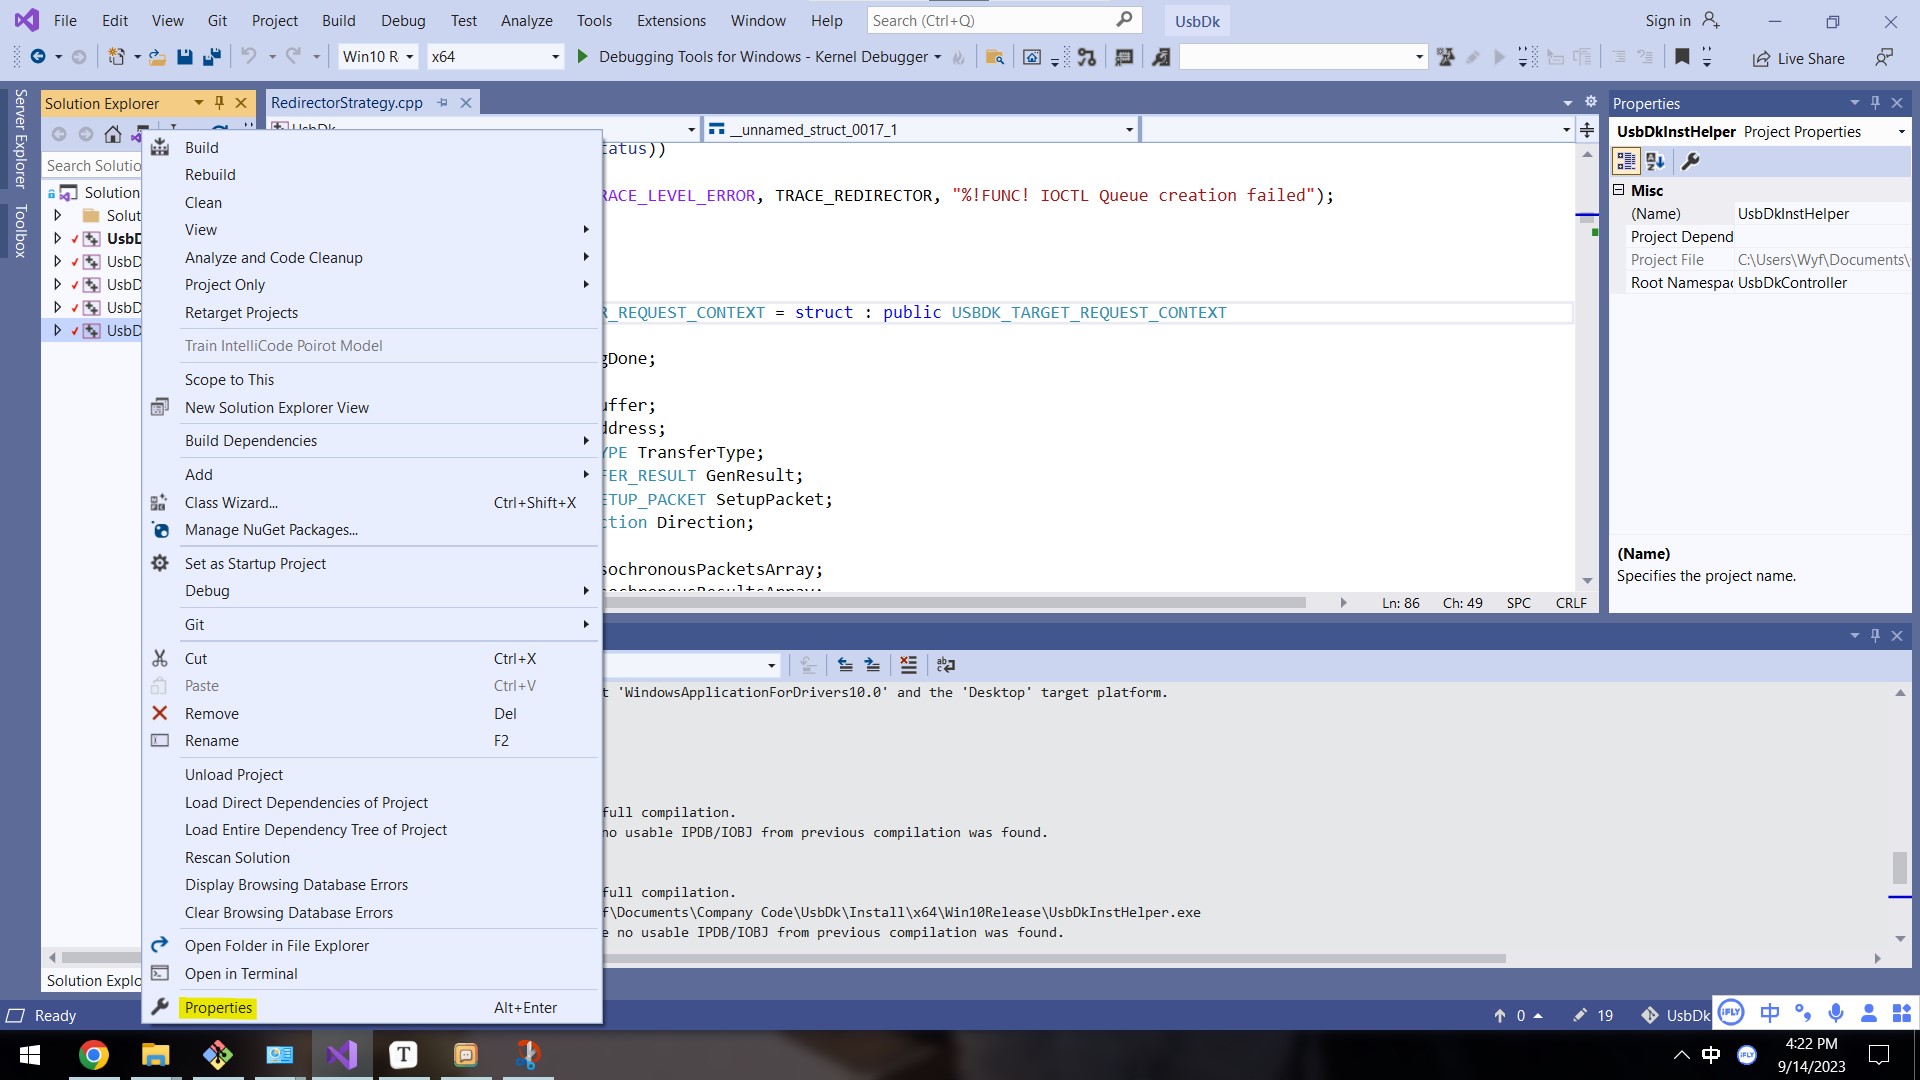Choose Properties from the context menu

(218, 1007)
